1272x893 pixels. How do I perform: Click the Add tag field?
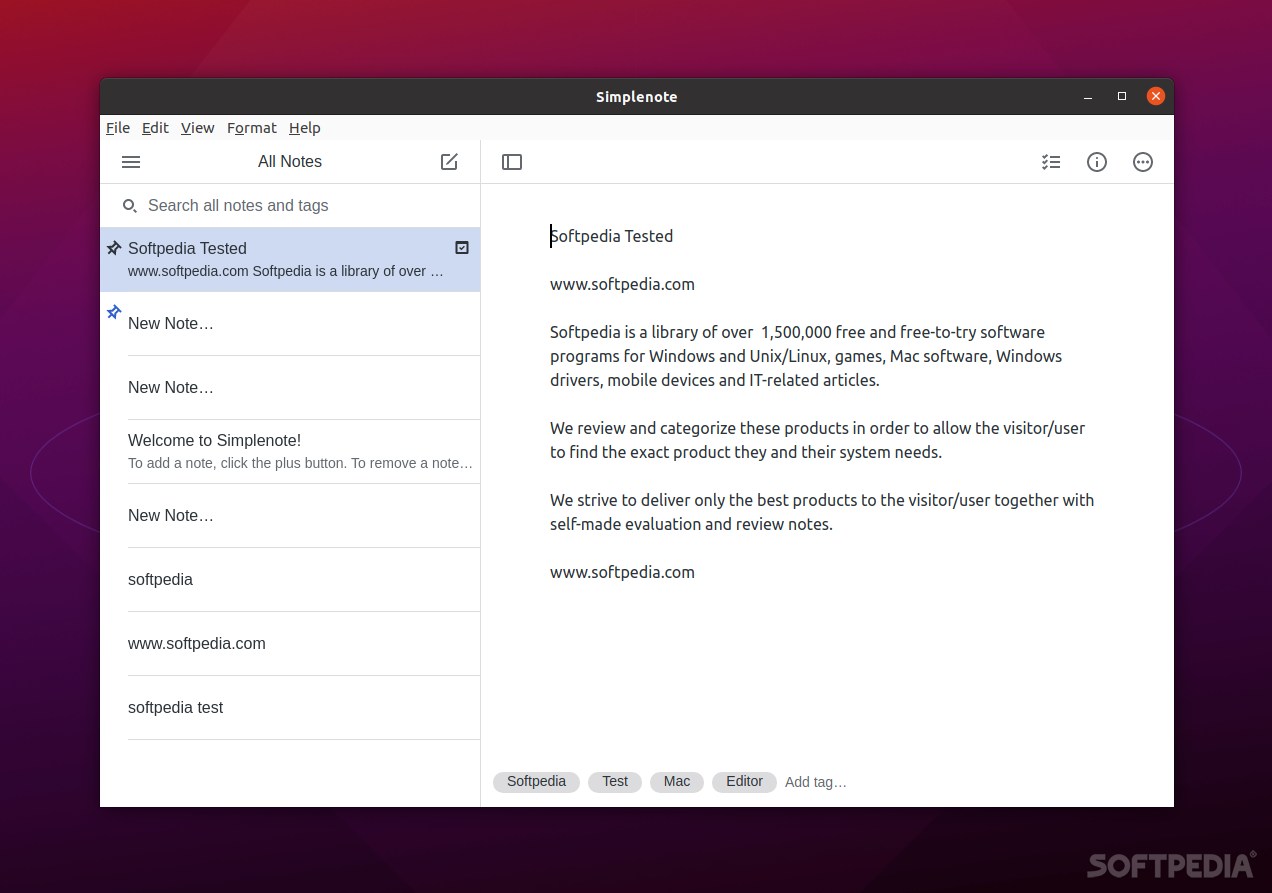(816, 782)
